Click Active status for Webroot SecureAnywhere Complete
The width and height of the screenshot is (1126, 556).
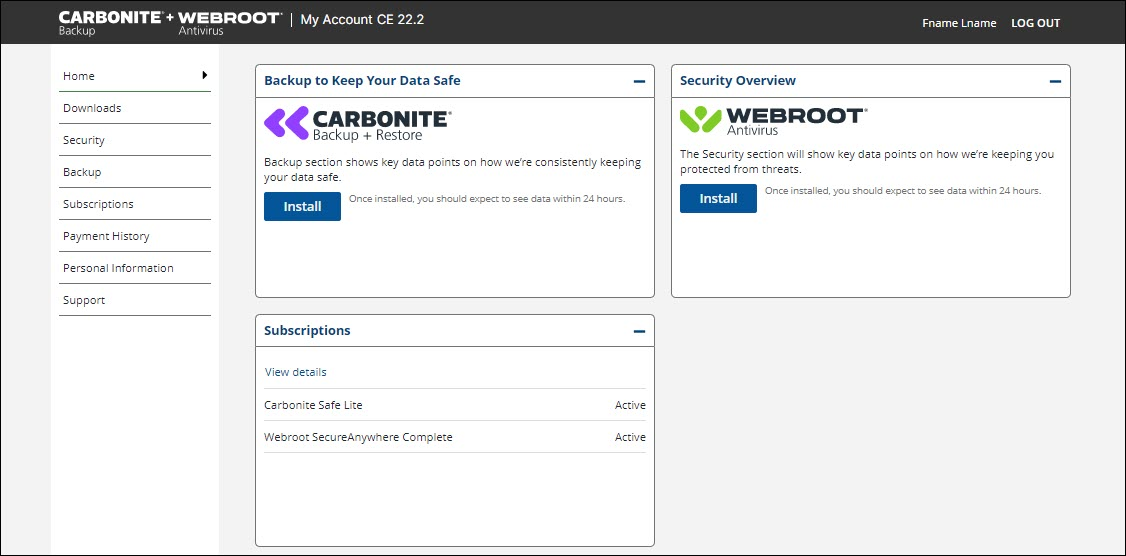coord(631,437)
